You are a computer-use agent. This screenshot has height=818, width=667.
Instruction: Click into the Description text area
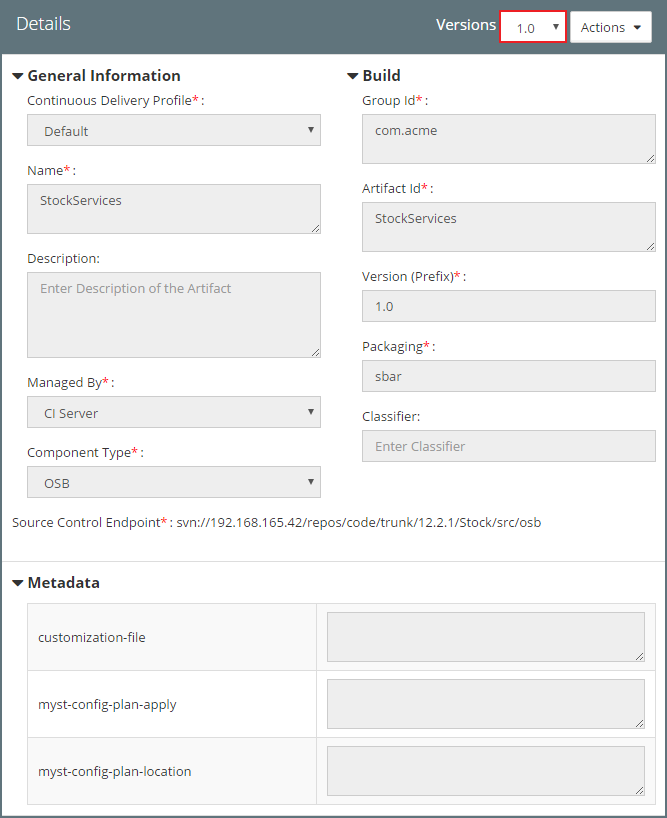(174, 314)
